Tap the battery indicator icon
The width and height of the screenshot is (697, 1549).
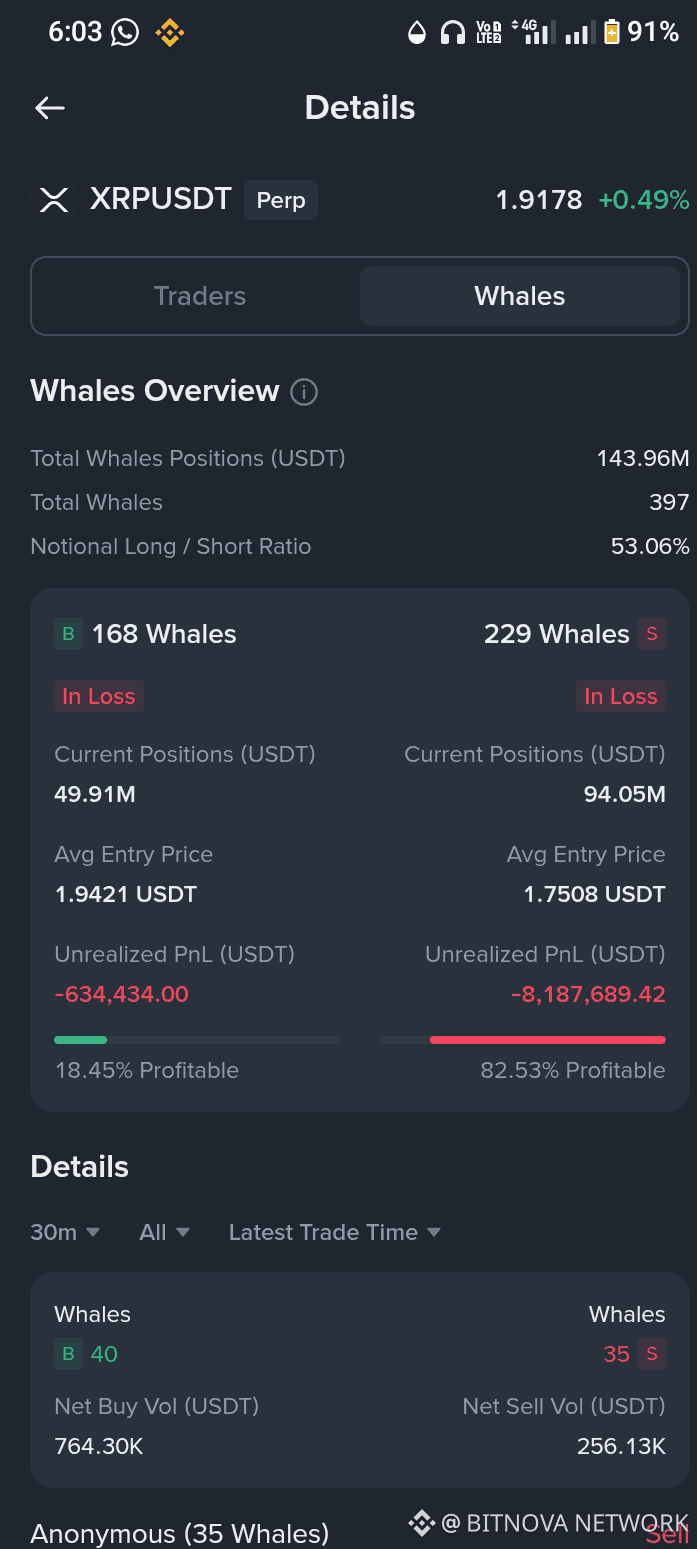[611, 33]
